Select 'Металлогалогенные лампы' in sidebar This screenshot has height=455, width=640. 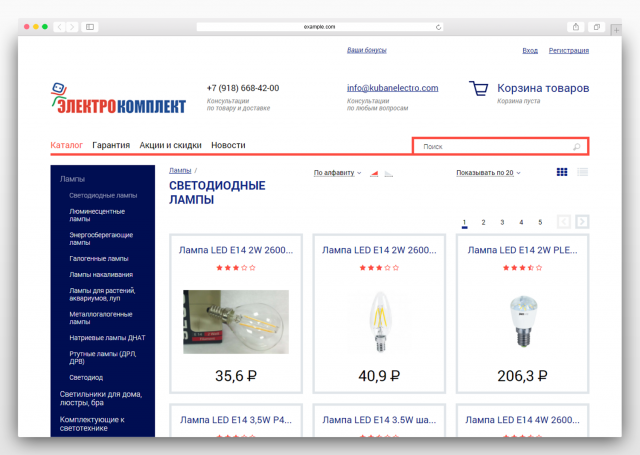pyautogui.click(x=101, y=318)
